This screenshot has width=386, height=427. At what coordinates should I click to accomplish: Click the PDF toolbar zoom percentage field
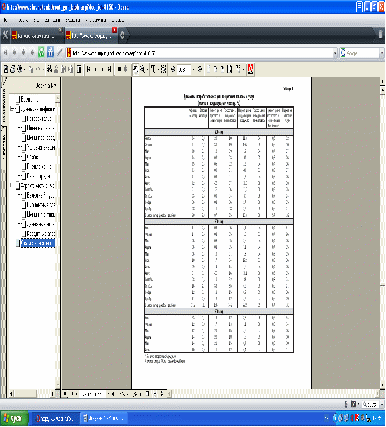184,69
